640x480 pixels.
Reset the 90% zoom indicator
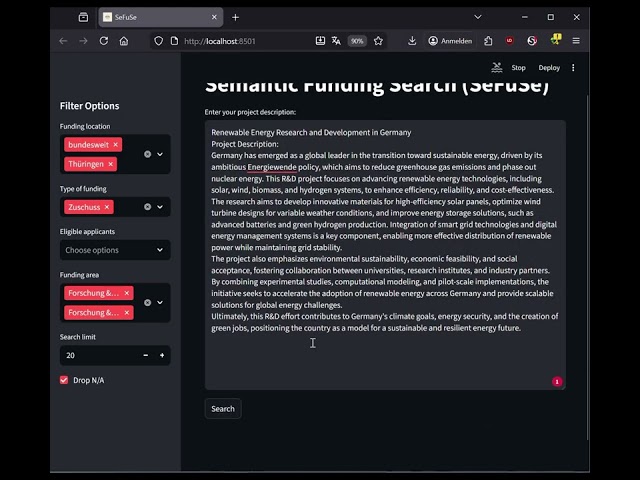357,41
